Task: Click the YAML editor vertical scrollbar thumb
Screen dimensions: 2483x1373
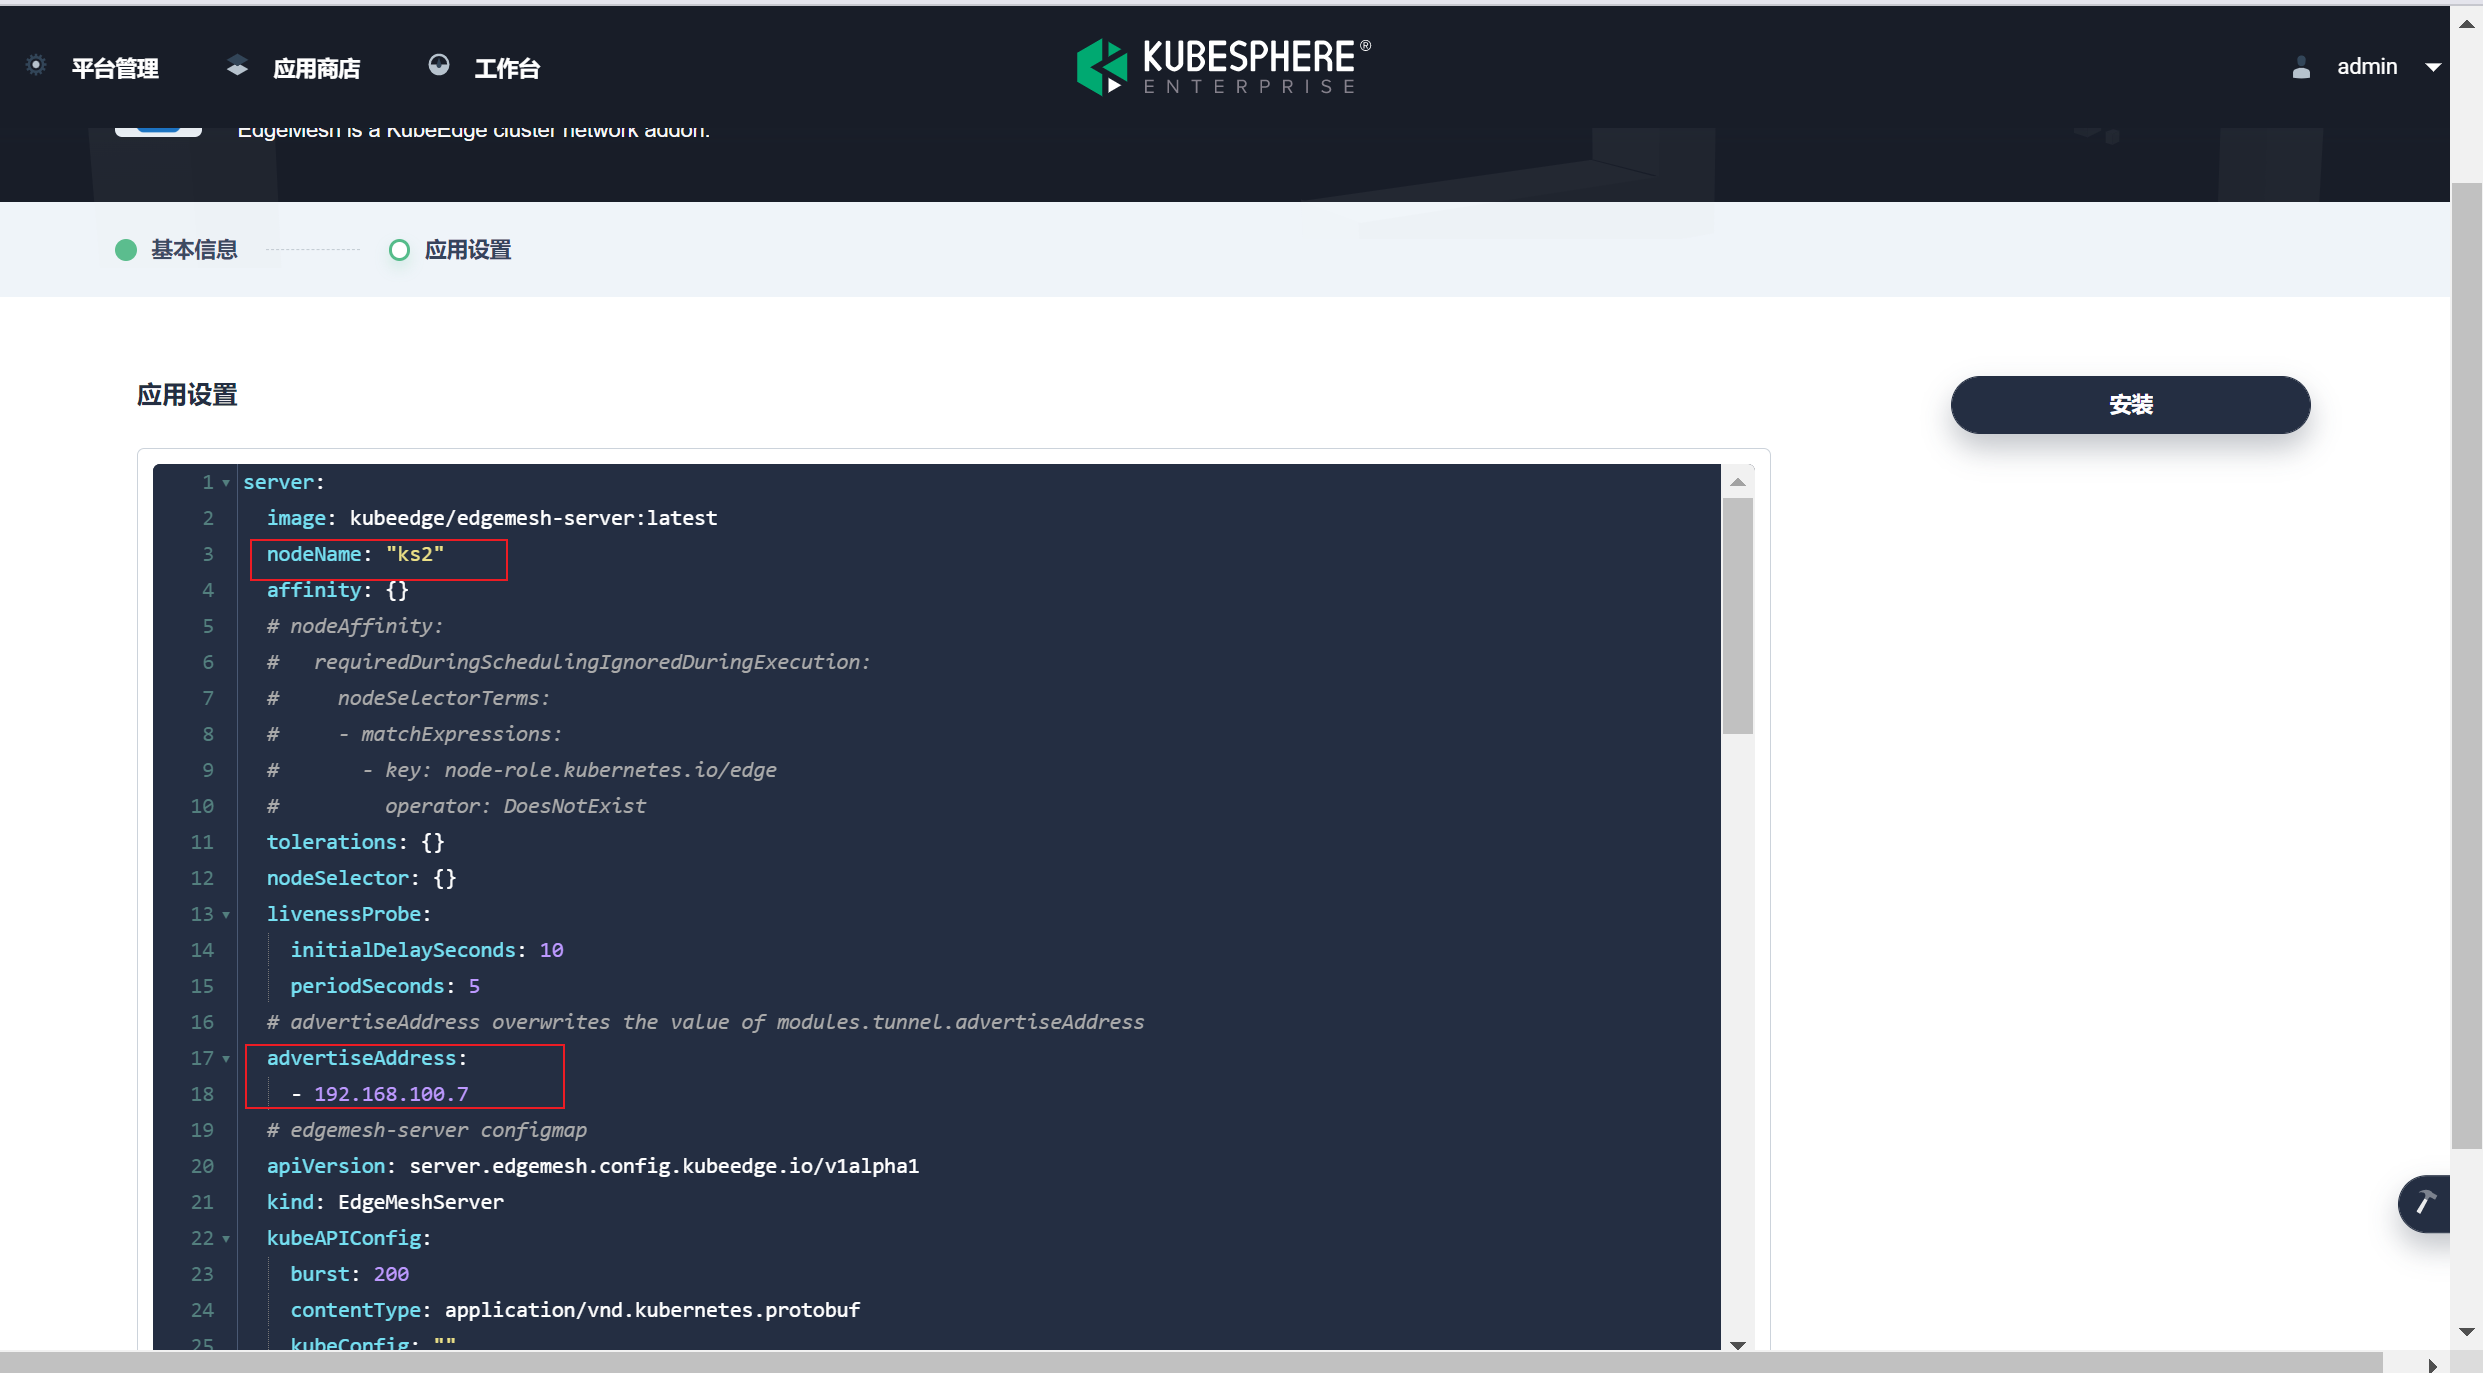Action: tap(1738, 615)
